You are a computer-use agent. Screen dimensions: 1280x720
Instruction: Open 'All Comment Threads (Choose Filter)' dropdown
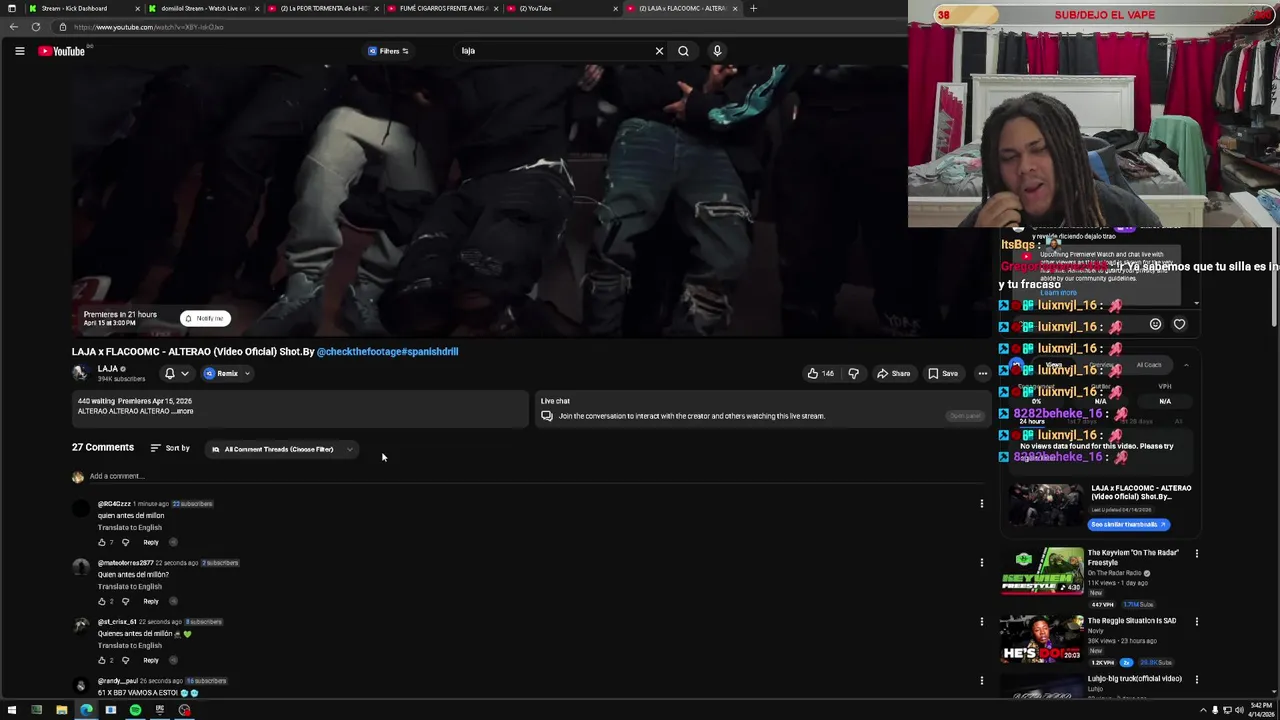283,449
